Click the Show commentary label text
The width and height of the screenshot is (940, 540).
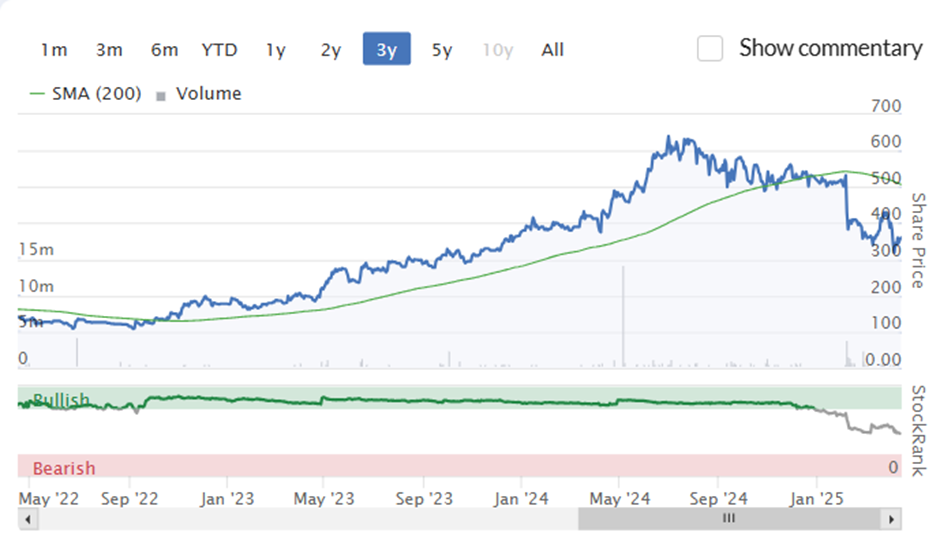click(x=830, y=48)
